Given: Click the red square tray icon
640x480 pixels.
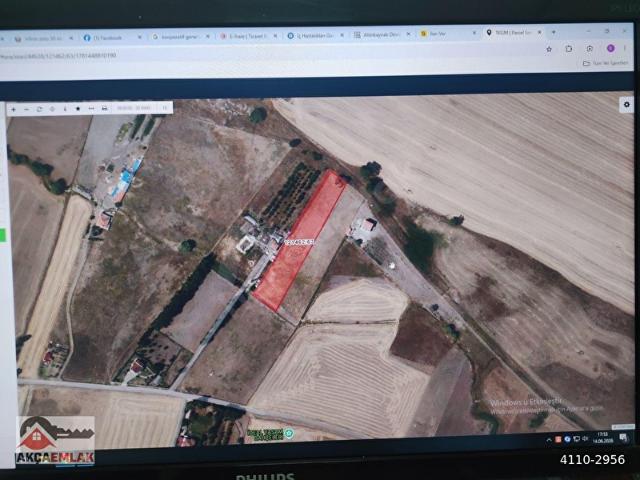Looking at the screenshot, I should pyautogui.click(x=558, y=440).
